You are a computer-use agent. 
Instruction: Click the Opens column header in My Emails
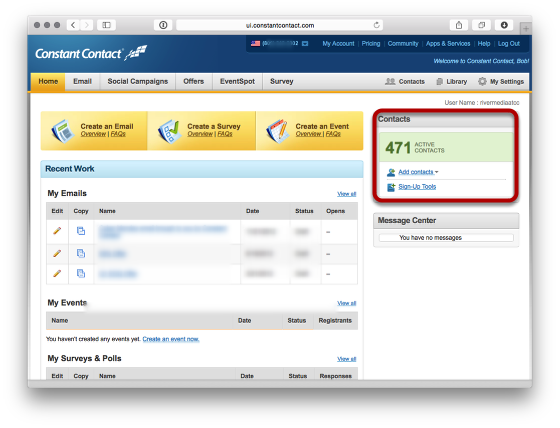[335, 211]
